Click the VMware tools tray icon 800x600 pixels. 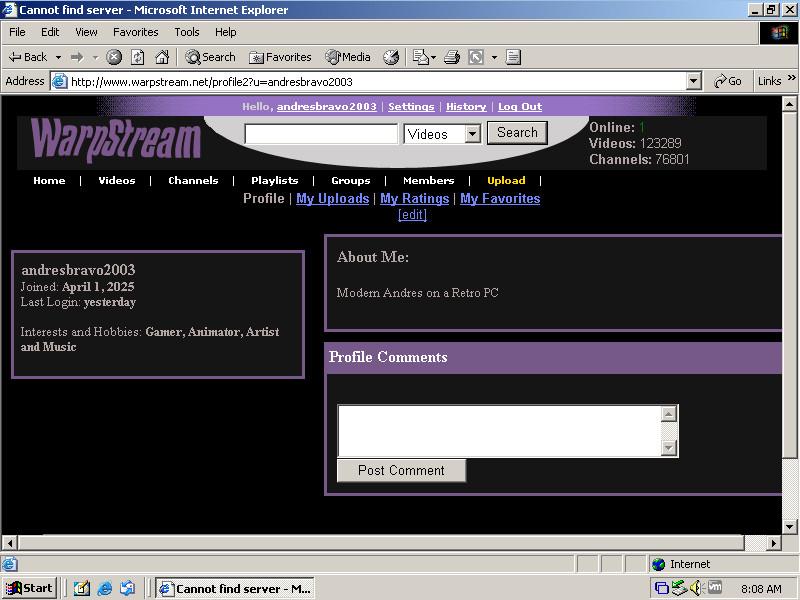click(x=715, y=588)
